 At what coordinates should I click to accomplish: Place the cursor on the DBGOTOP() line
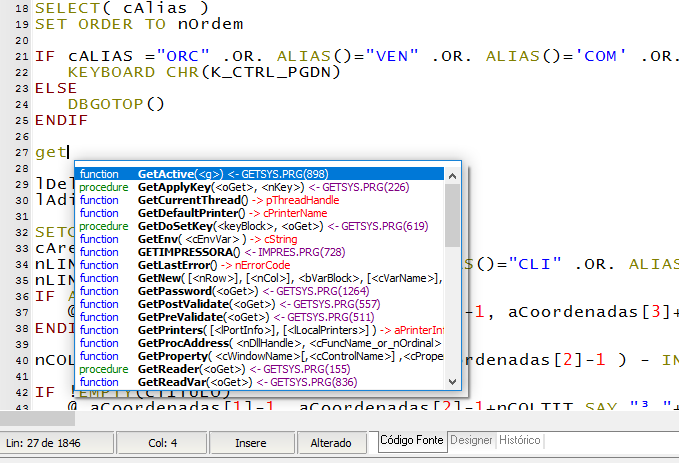[116, 103]
